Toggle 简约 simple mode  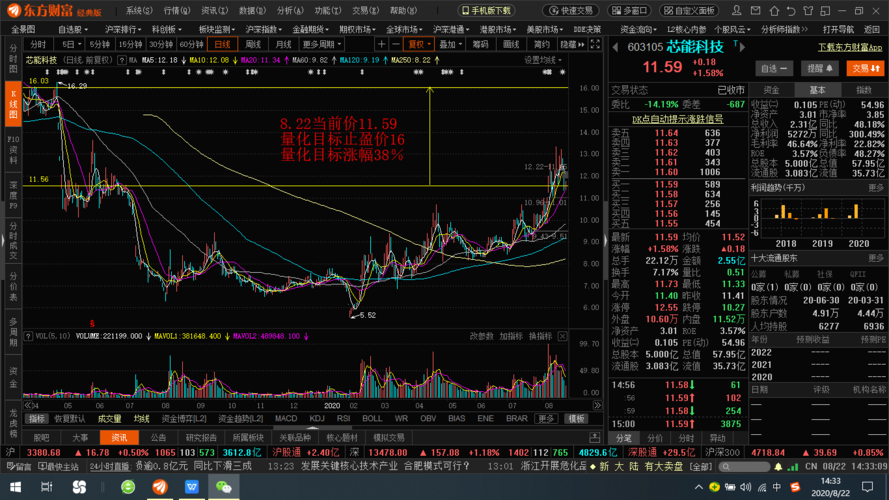click(541, 44)
